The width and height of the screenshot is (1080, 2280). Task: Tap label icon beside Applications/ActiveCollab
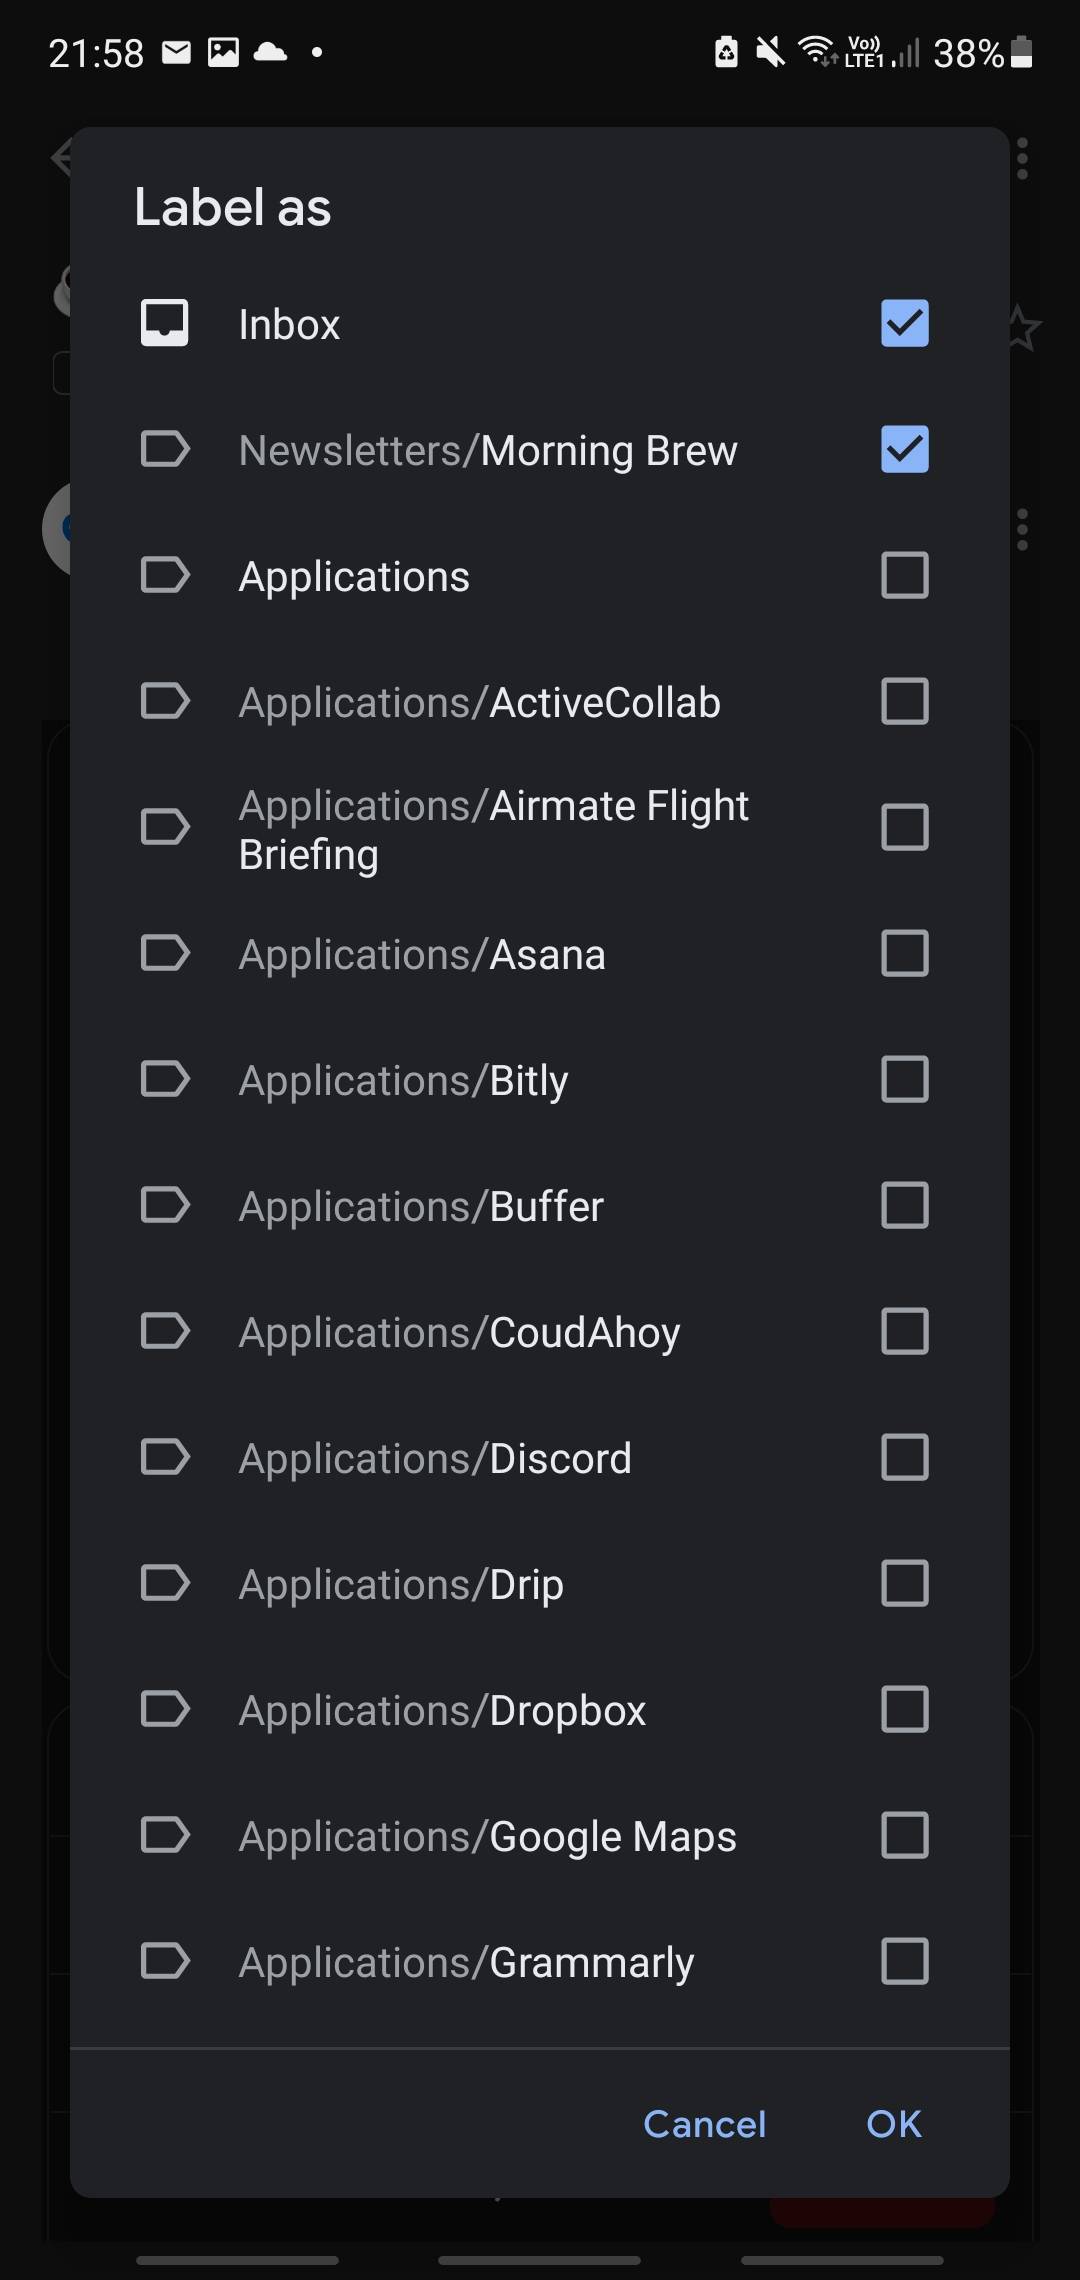coord(165,701)
